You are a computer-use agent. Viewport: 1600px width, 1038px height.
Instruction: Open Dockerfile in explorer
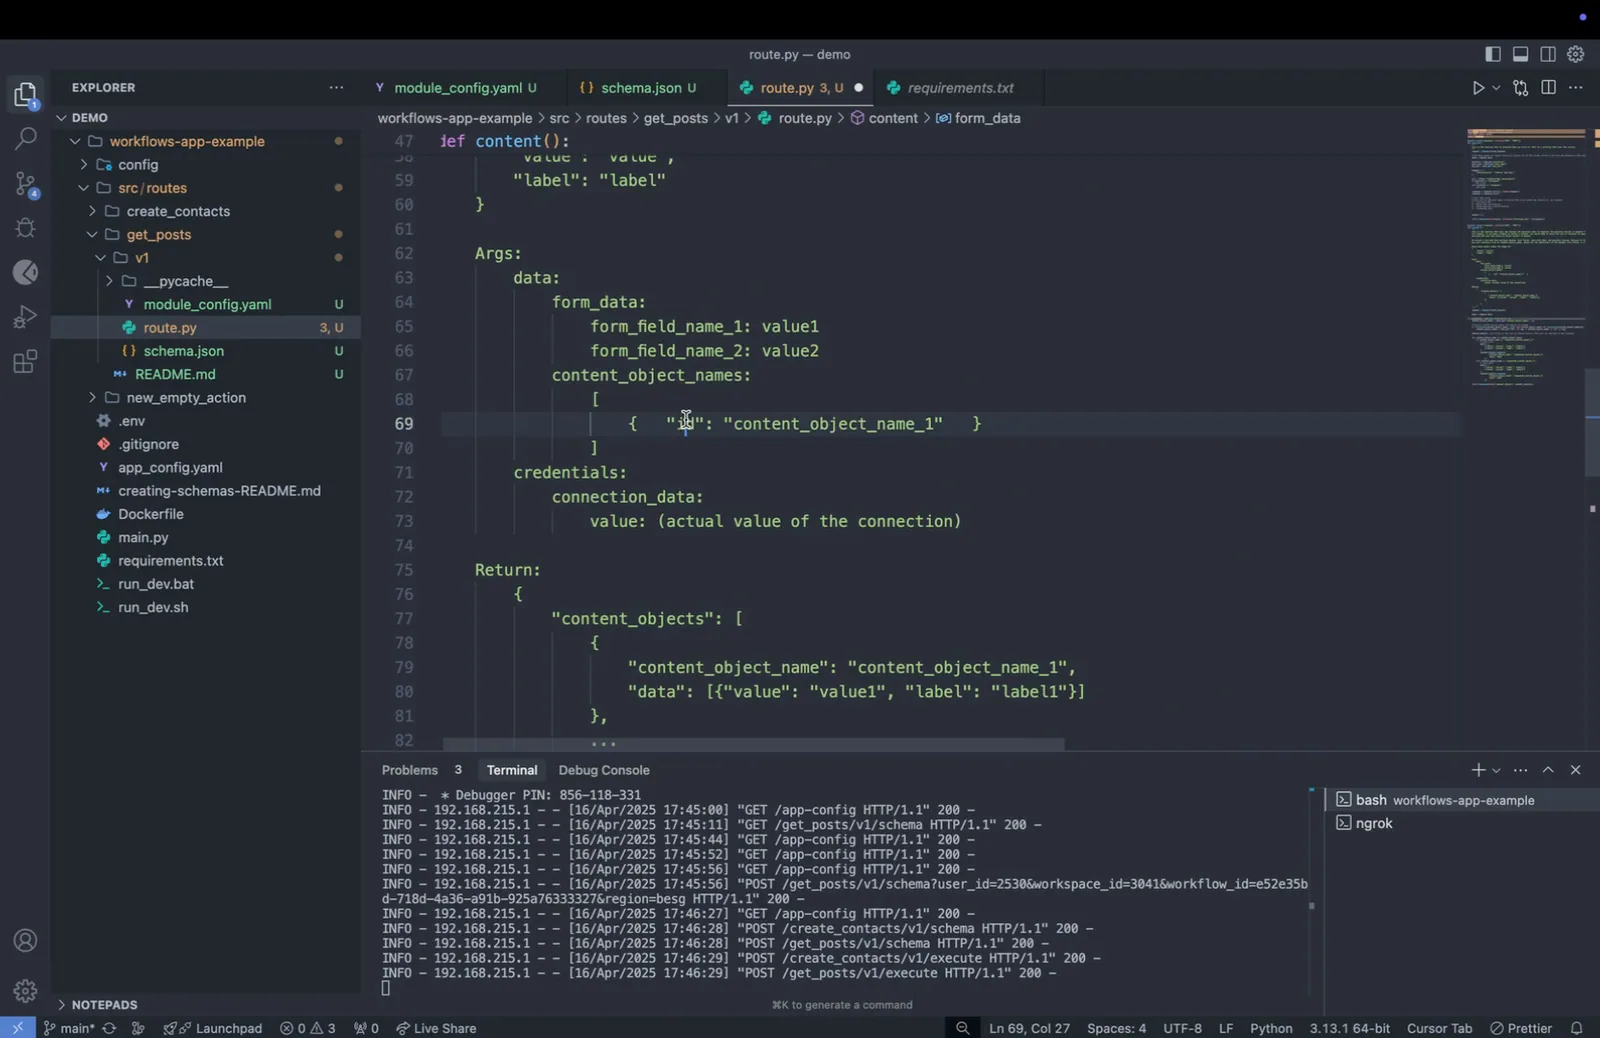[x=151, y=514]
